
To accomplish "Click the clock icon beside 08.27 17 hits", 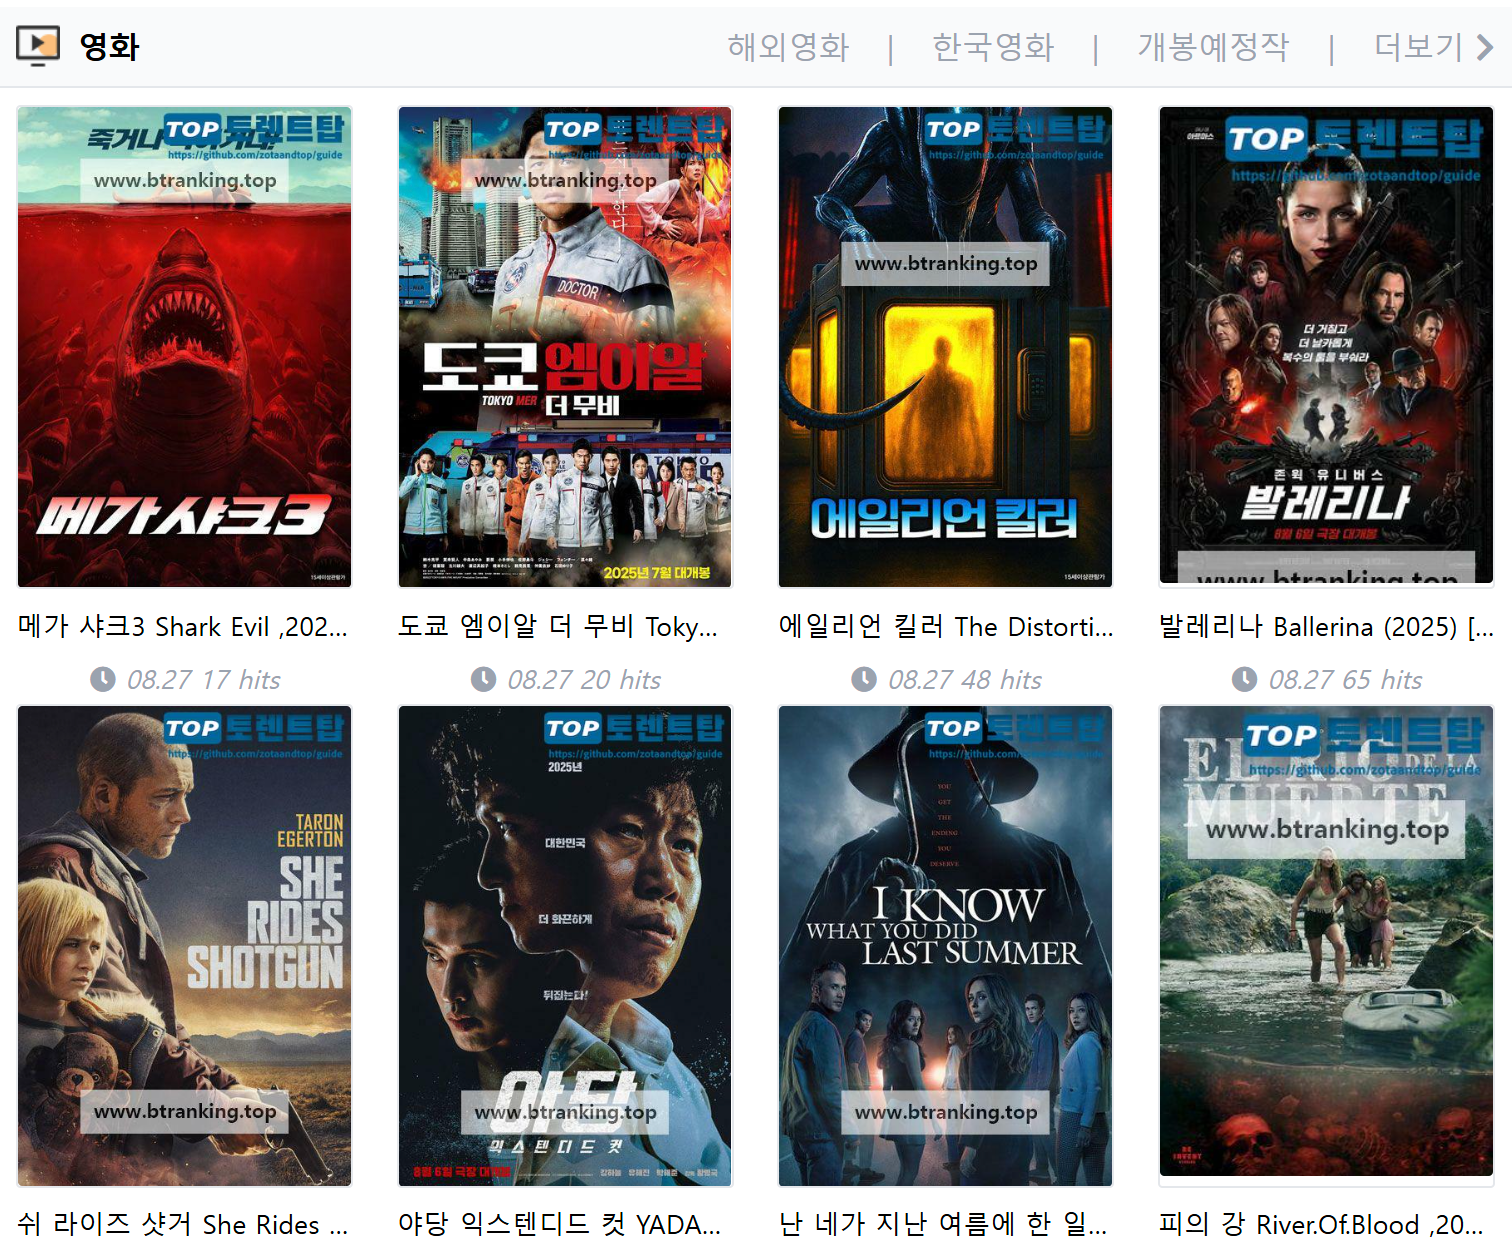I will point(103,680).
